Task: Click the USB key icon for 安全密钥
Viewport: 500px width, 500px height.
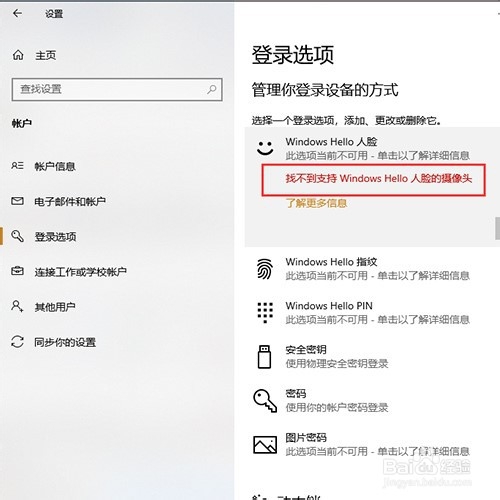Action: (x=264, y=357)
